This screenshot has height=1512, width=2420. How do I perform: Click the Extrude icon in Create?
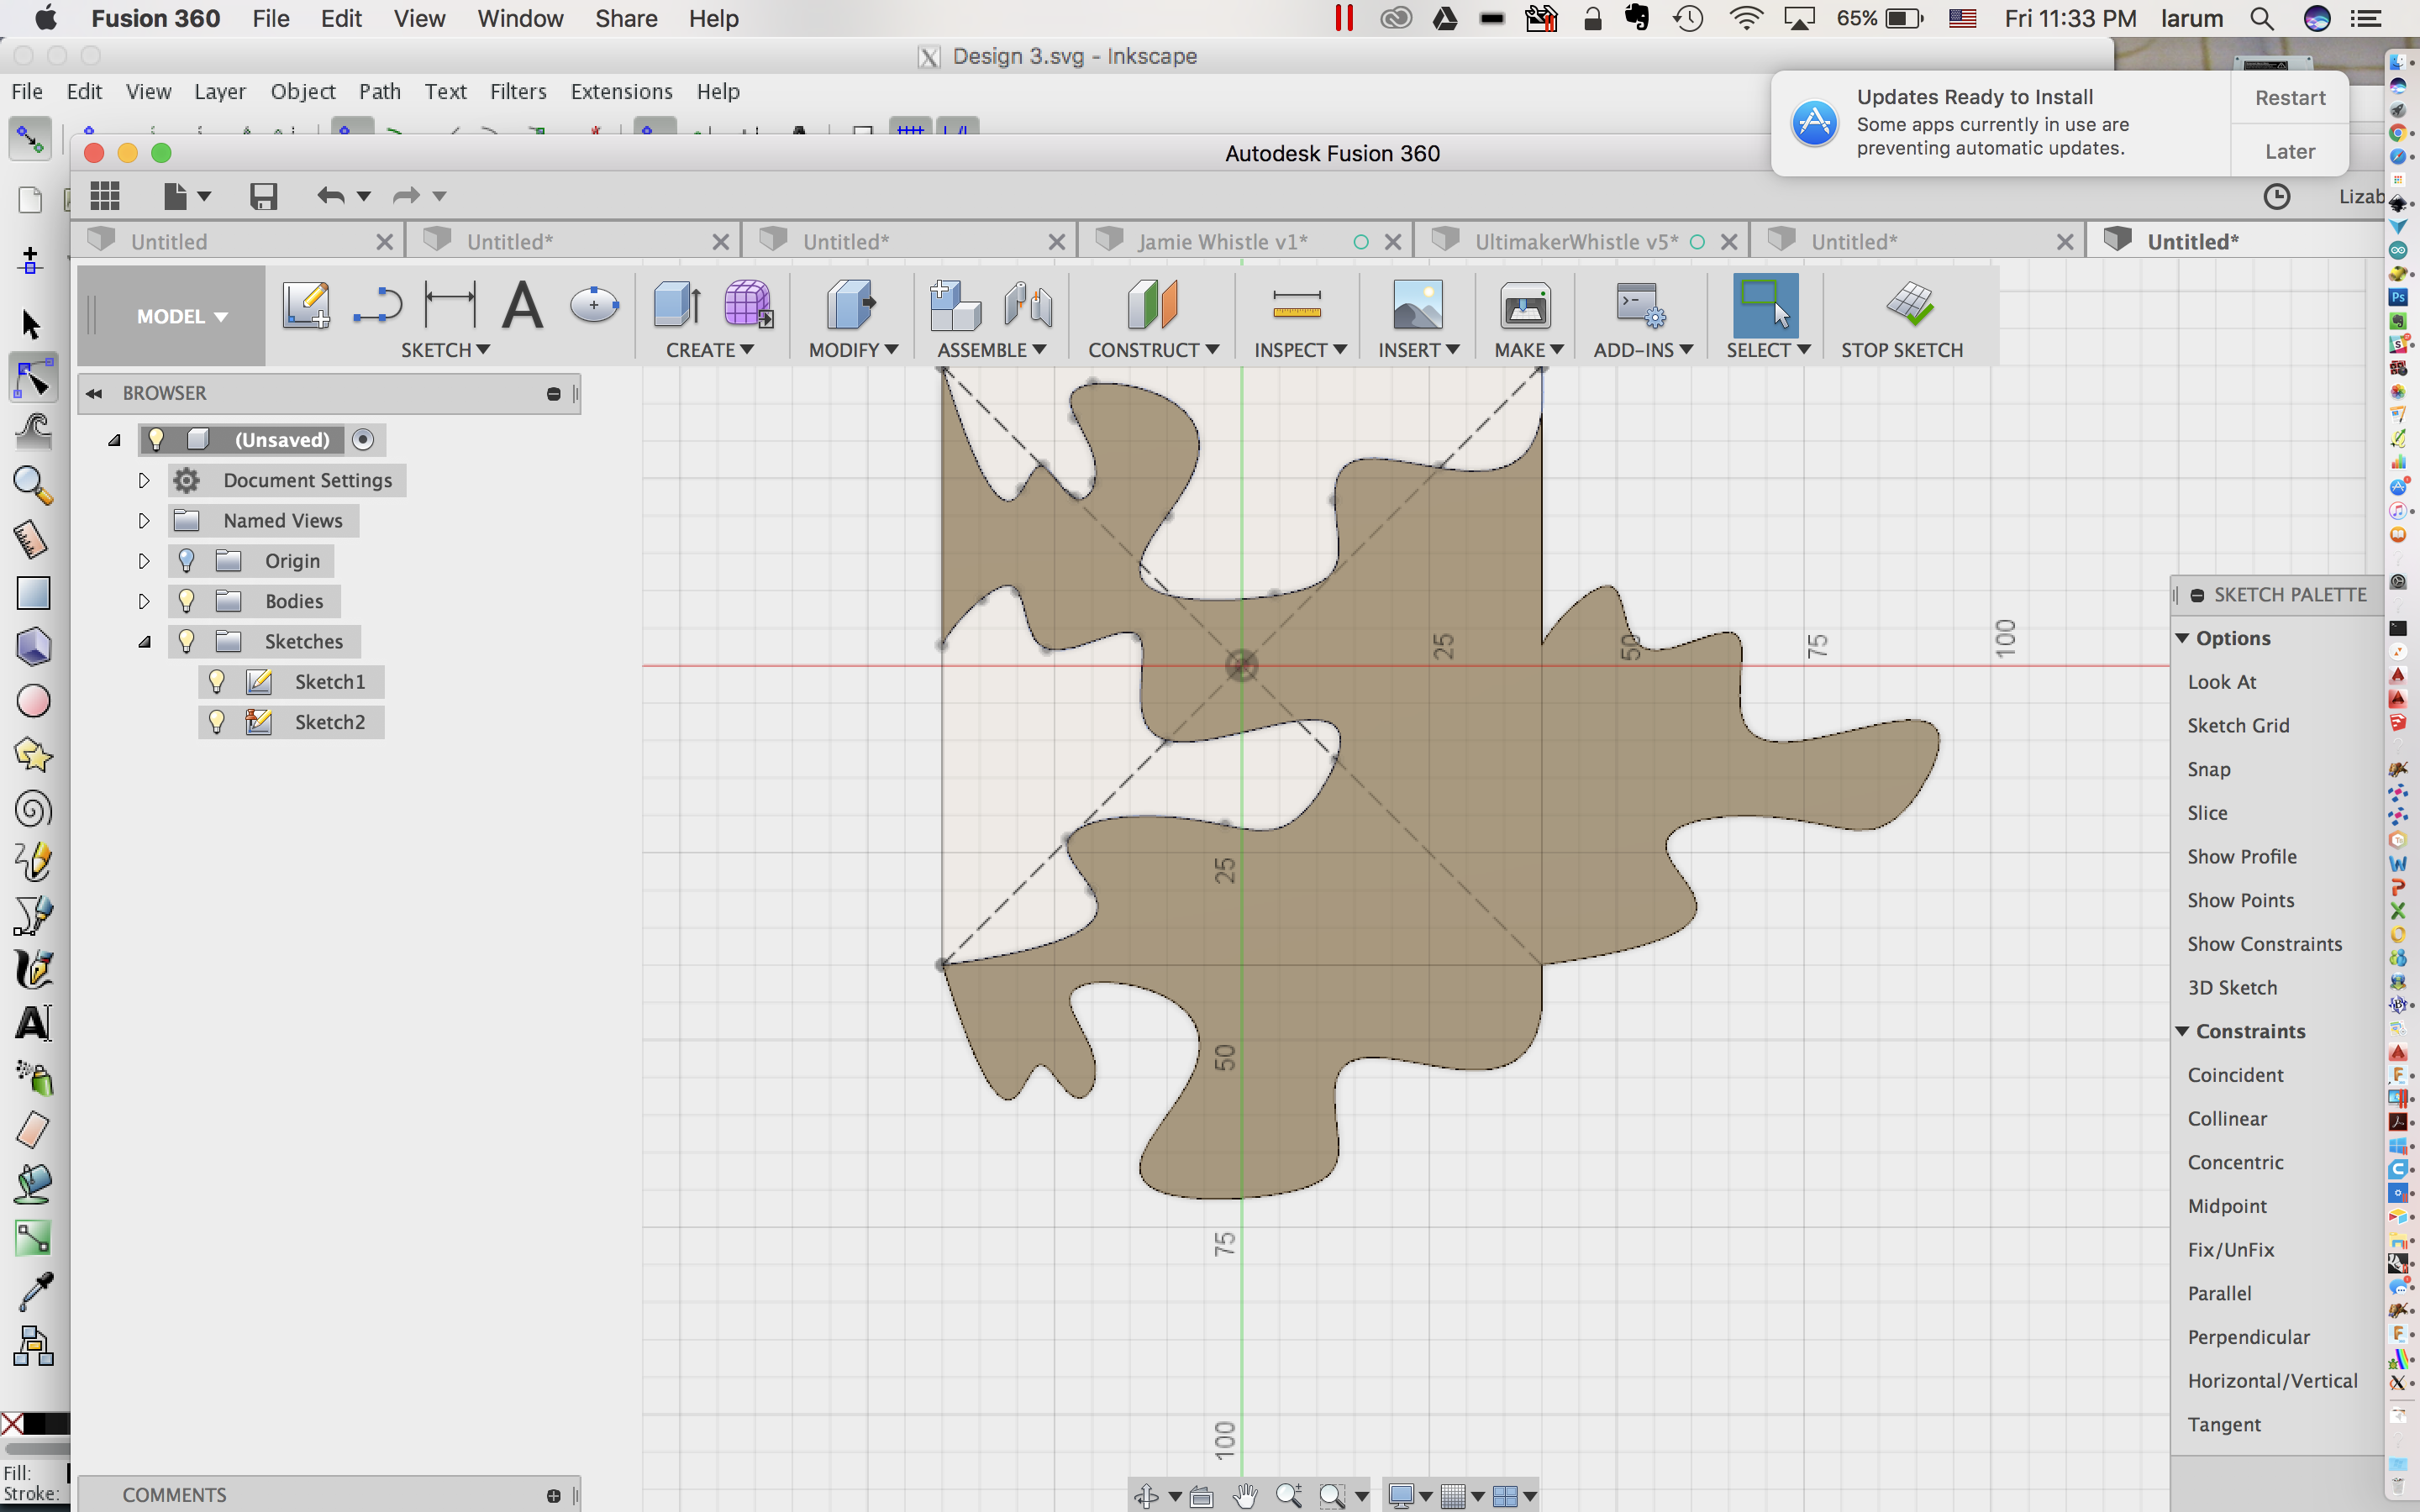677,305
